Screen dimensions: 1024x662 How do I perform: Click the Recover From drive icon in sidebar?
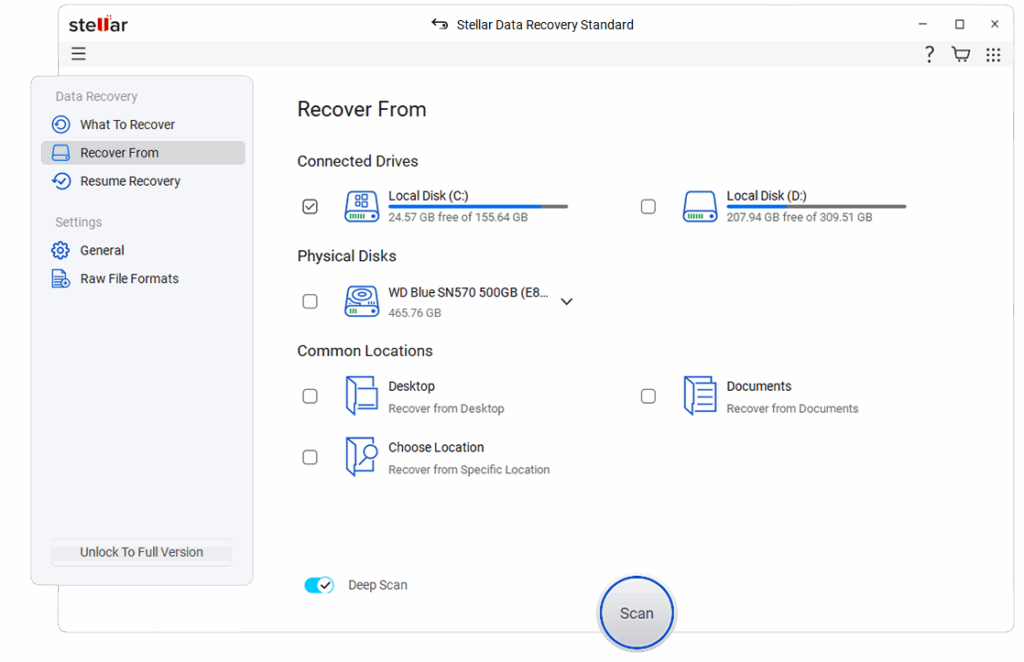61,153
